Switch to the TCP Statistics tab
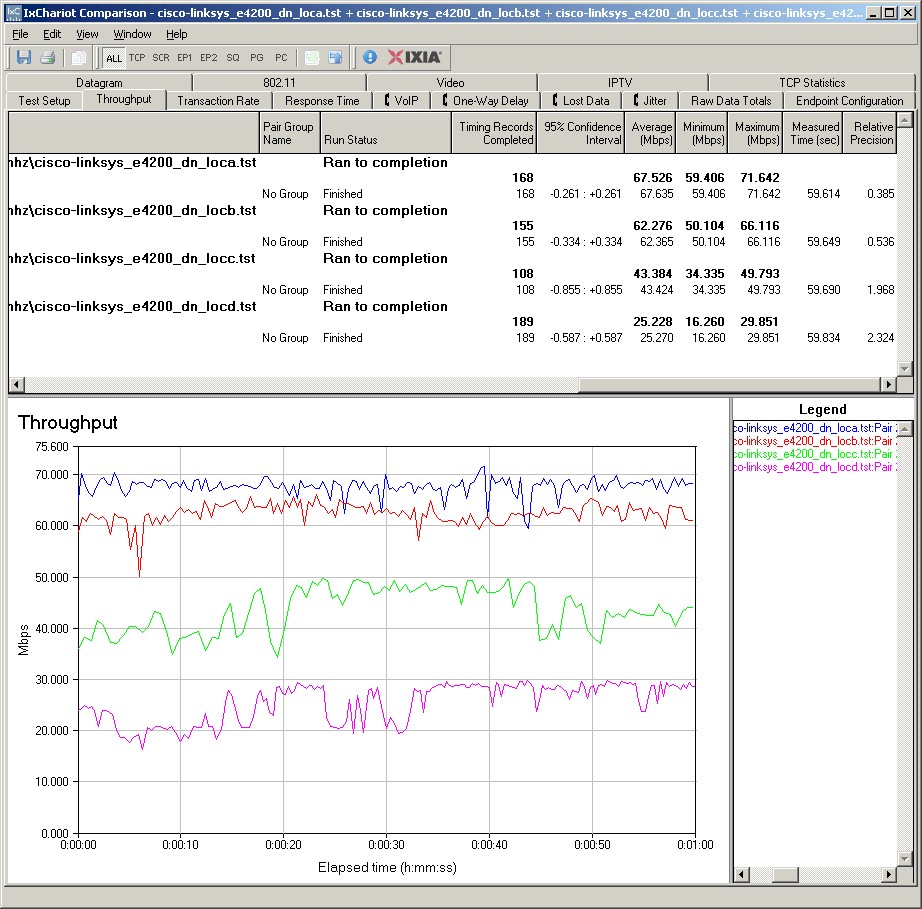The image size is (922, 909). pos(812,82)
